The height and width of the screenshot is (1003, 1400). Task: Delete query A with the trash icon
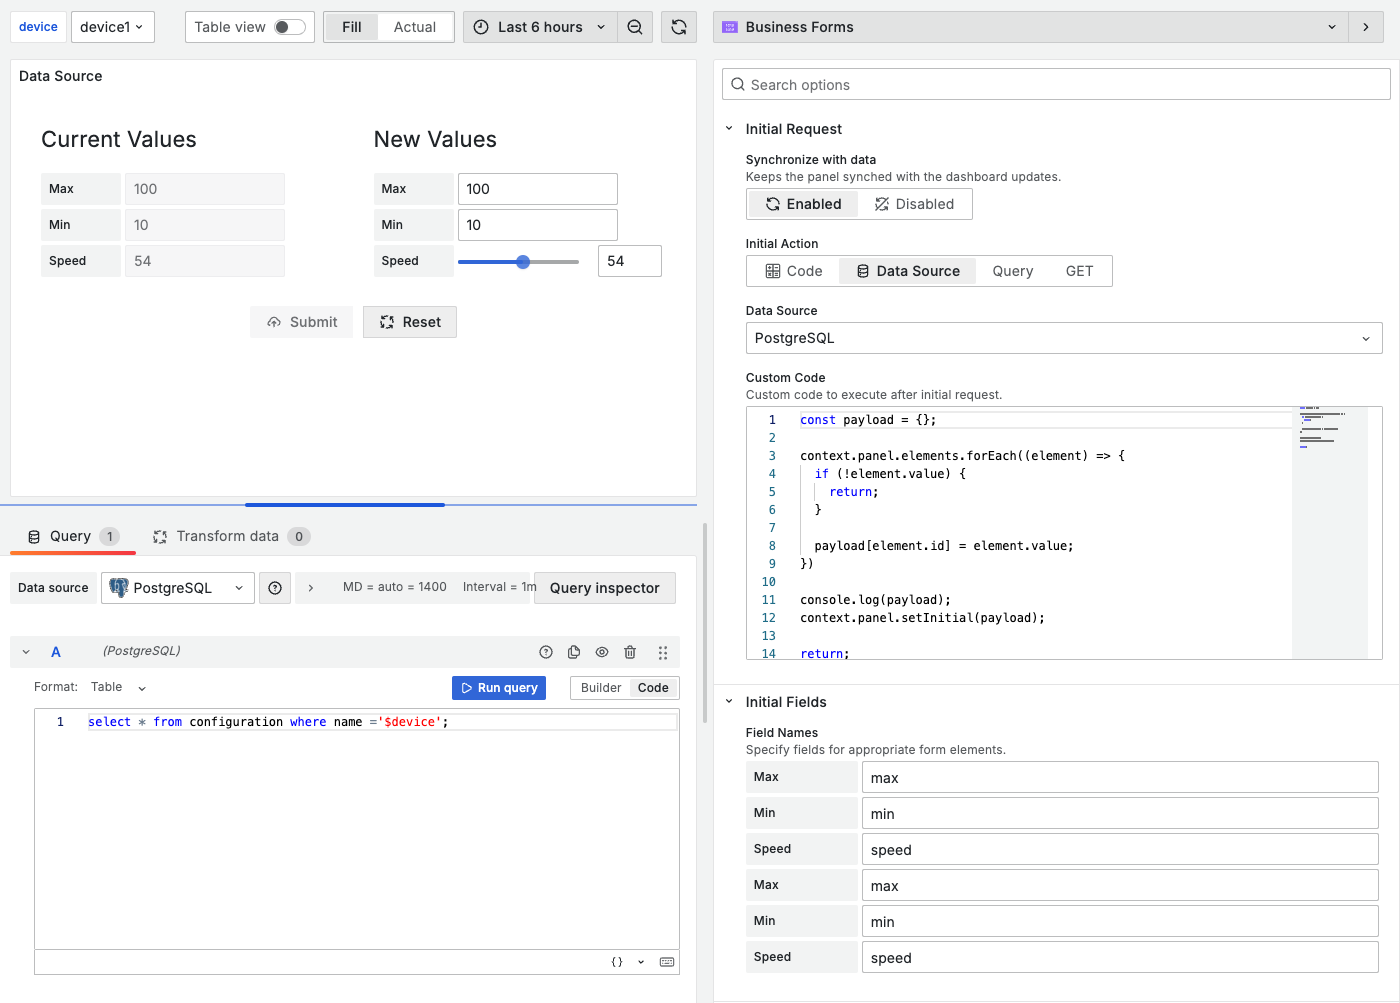[x=630, y=651]
